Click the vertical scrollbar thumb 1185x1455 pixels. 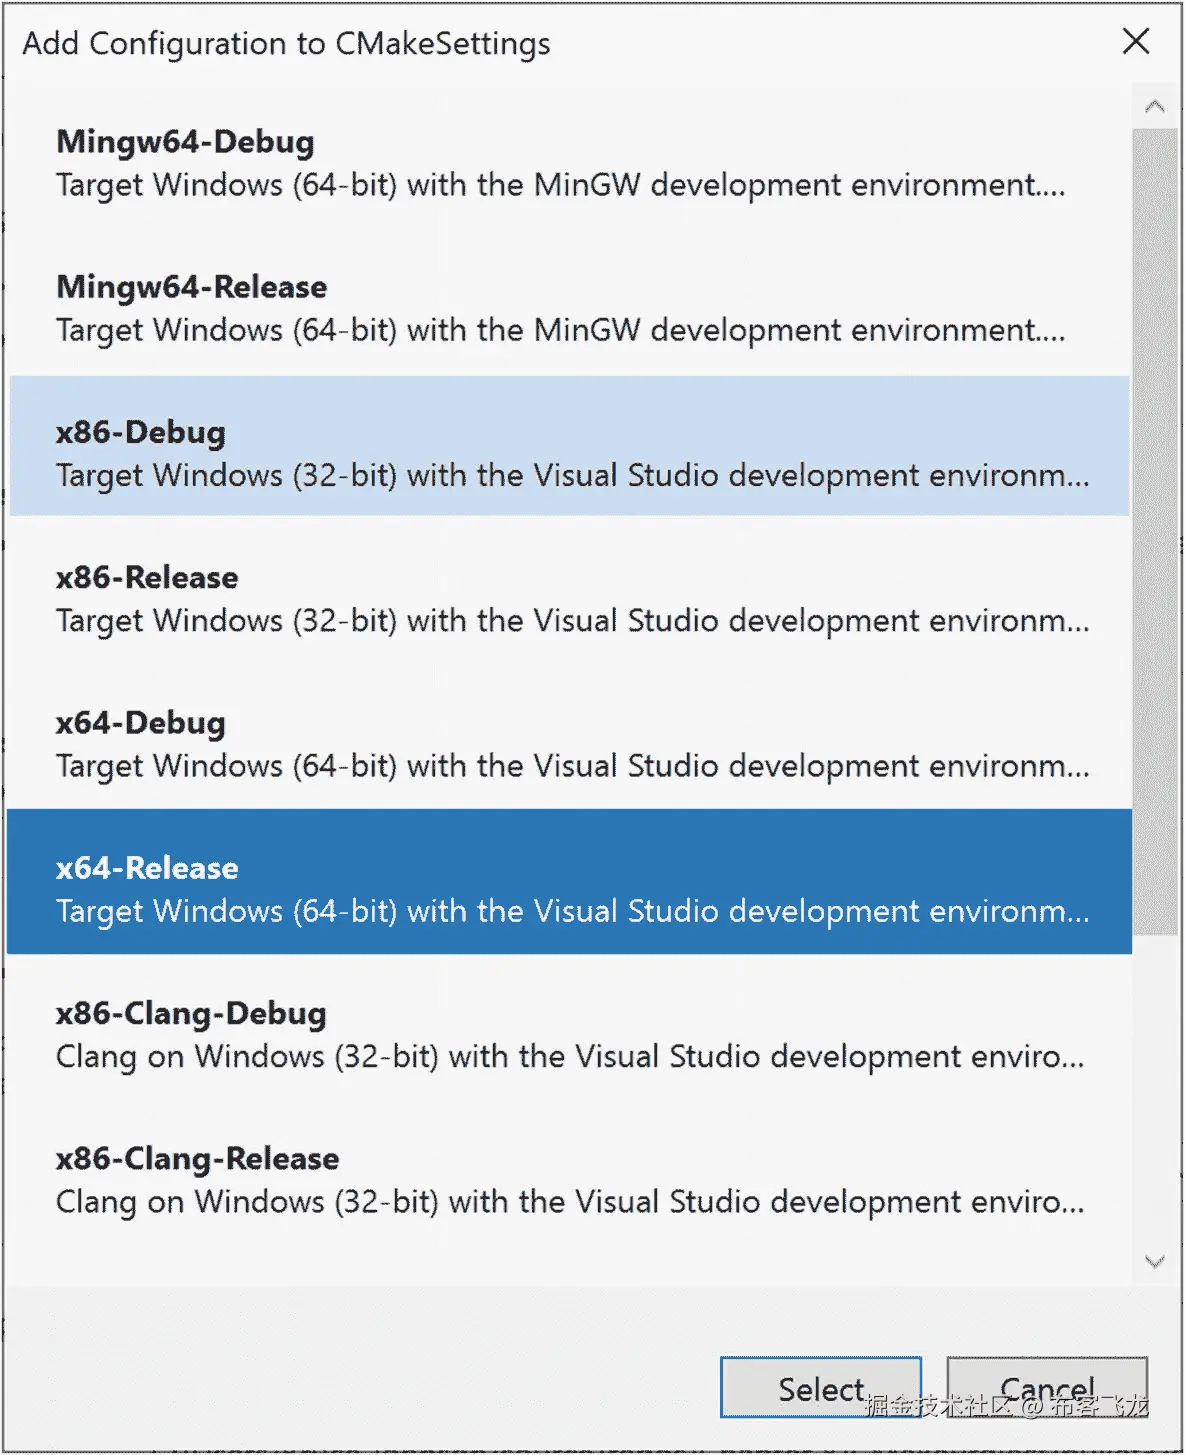point(1155,531)
